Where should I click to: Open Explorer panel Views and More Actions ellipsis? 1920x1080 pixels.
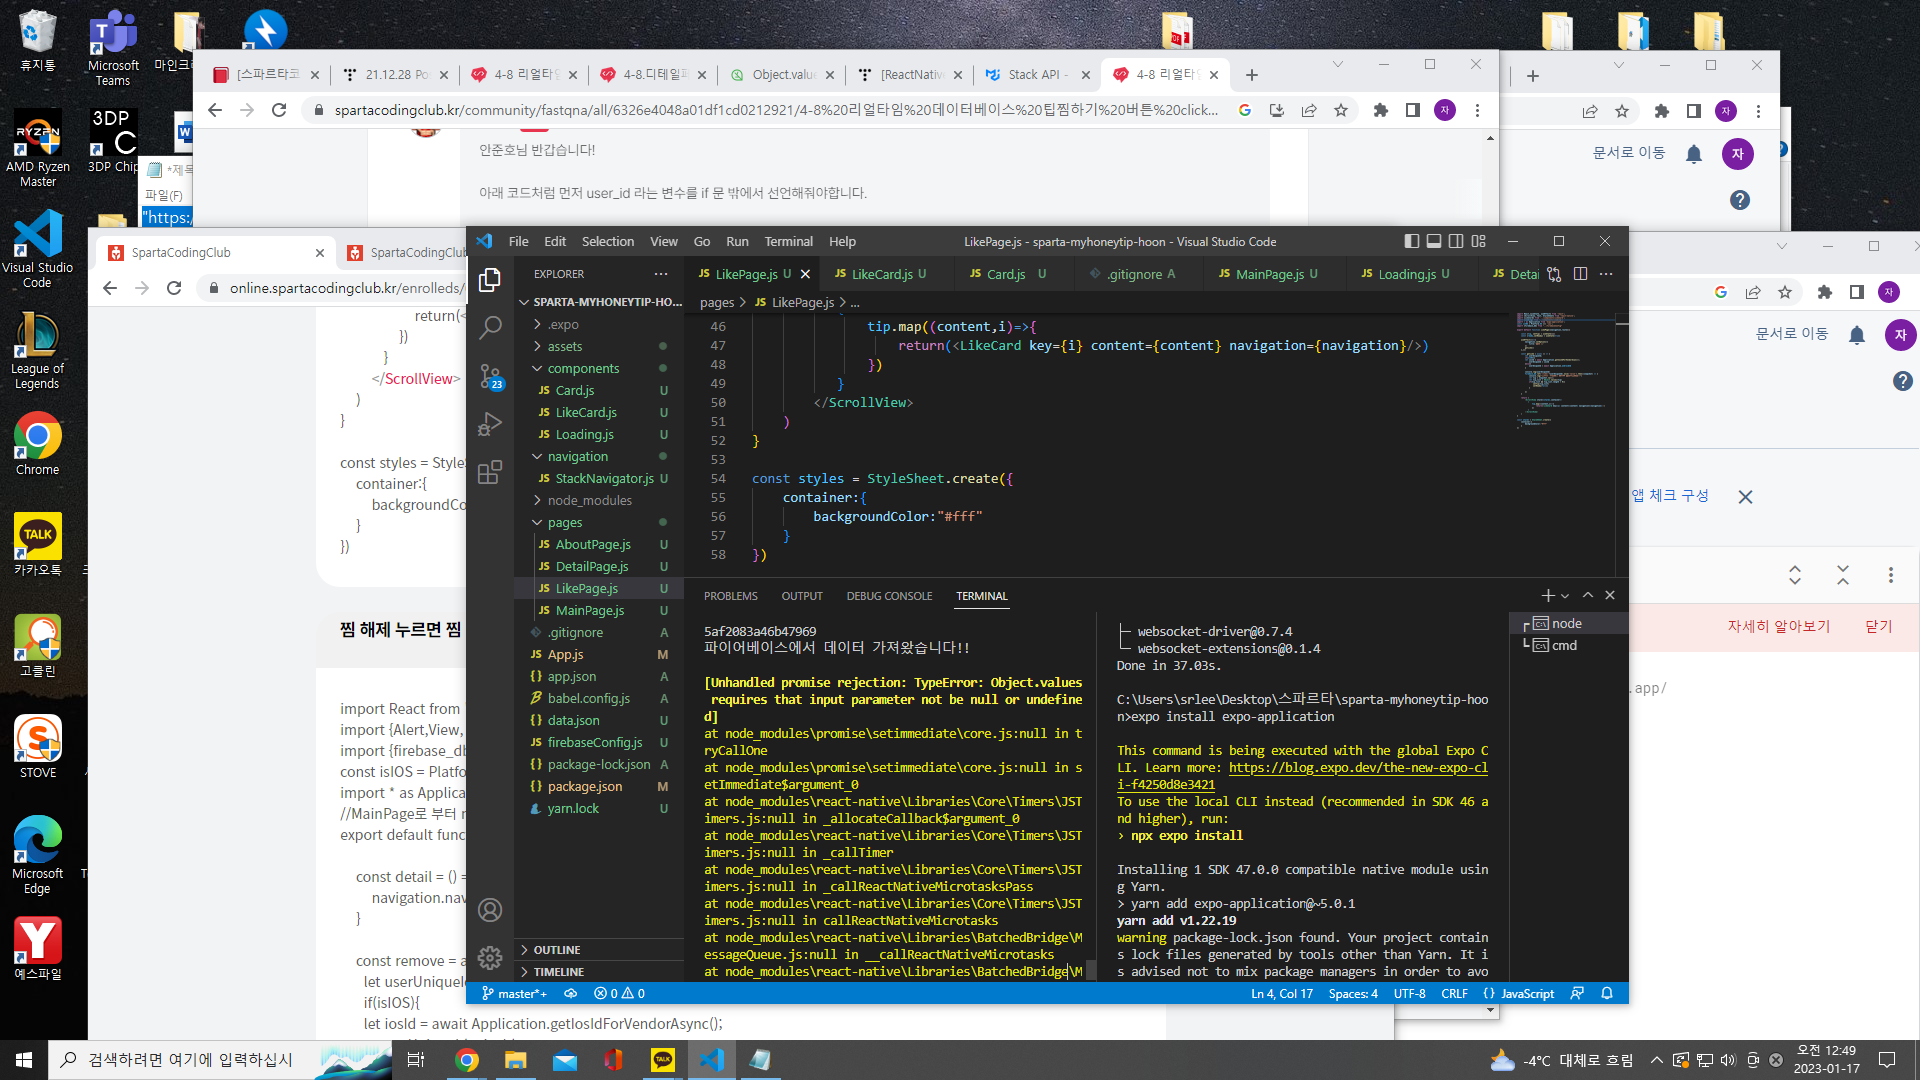[x=661, y=274]
